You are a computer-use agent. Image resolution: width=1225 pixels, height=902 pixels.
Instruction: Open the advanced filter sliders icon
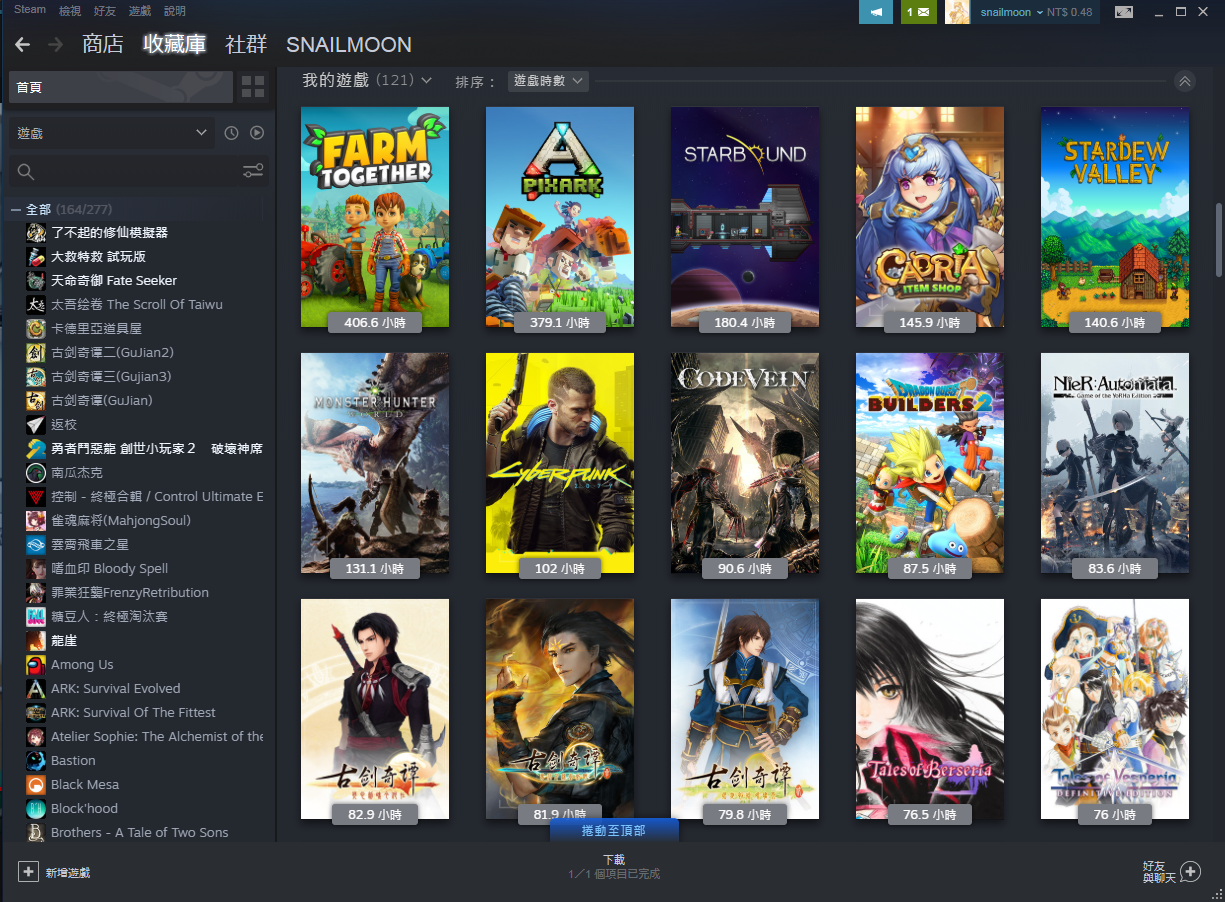253,171
